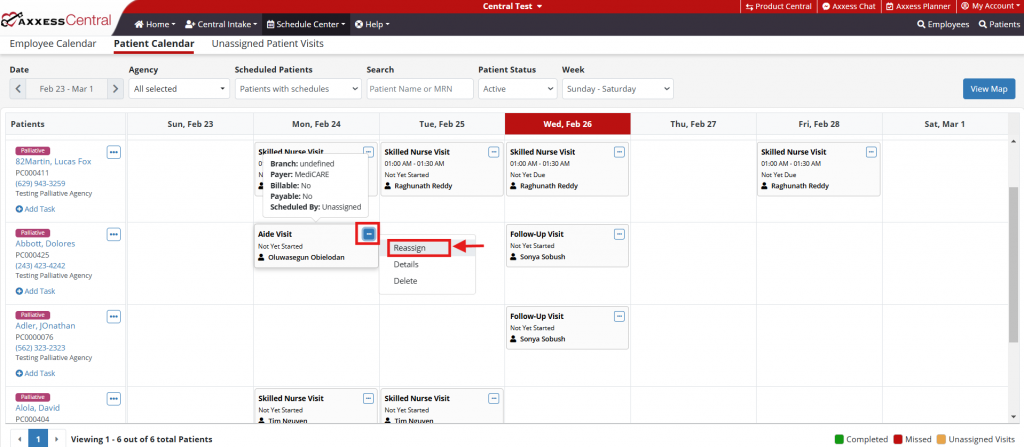Screen dimensions: 1024x447
Task: Open Follow-Up Visit menu for Sonya Sobush
Action: 619,234
